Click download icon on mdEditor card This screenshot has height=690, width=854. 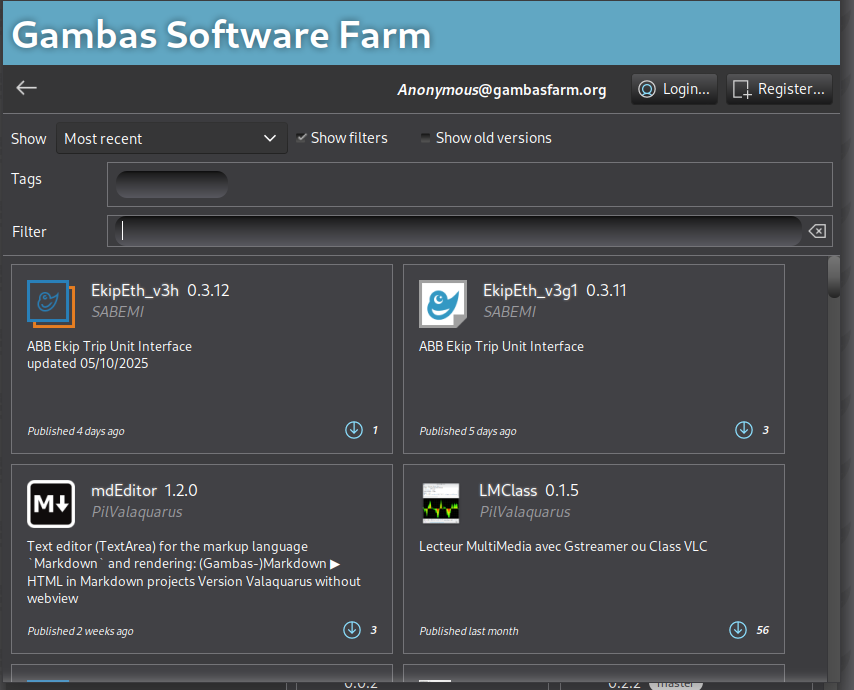click(x=352, y=630)
